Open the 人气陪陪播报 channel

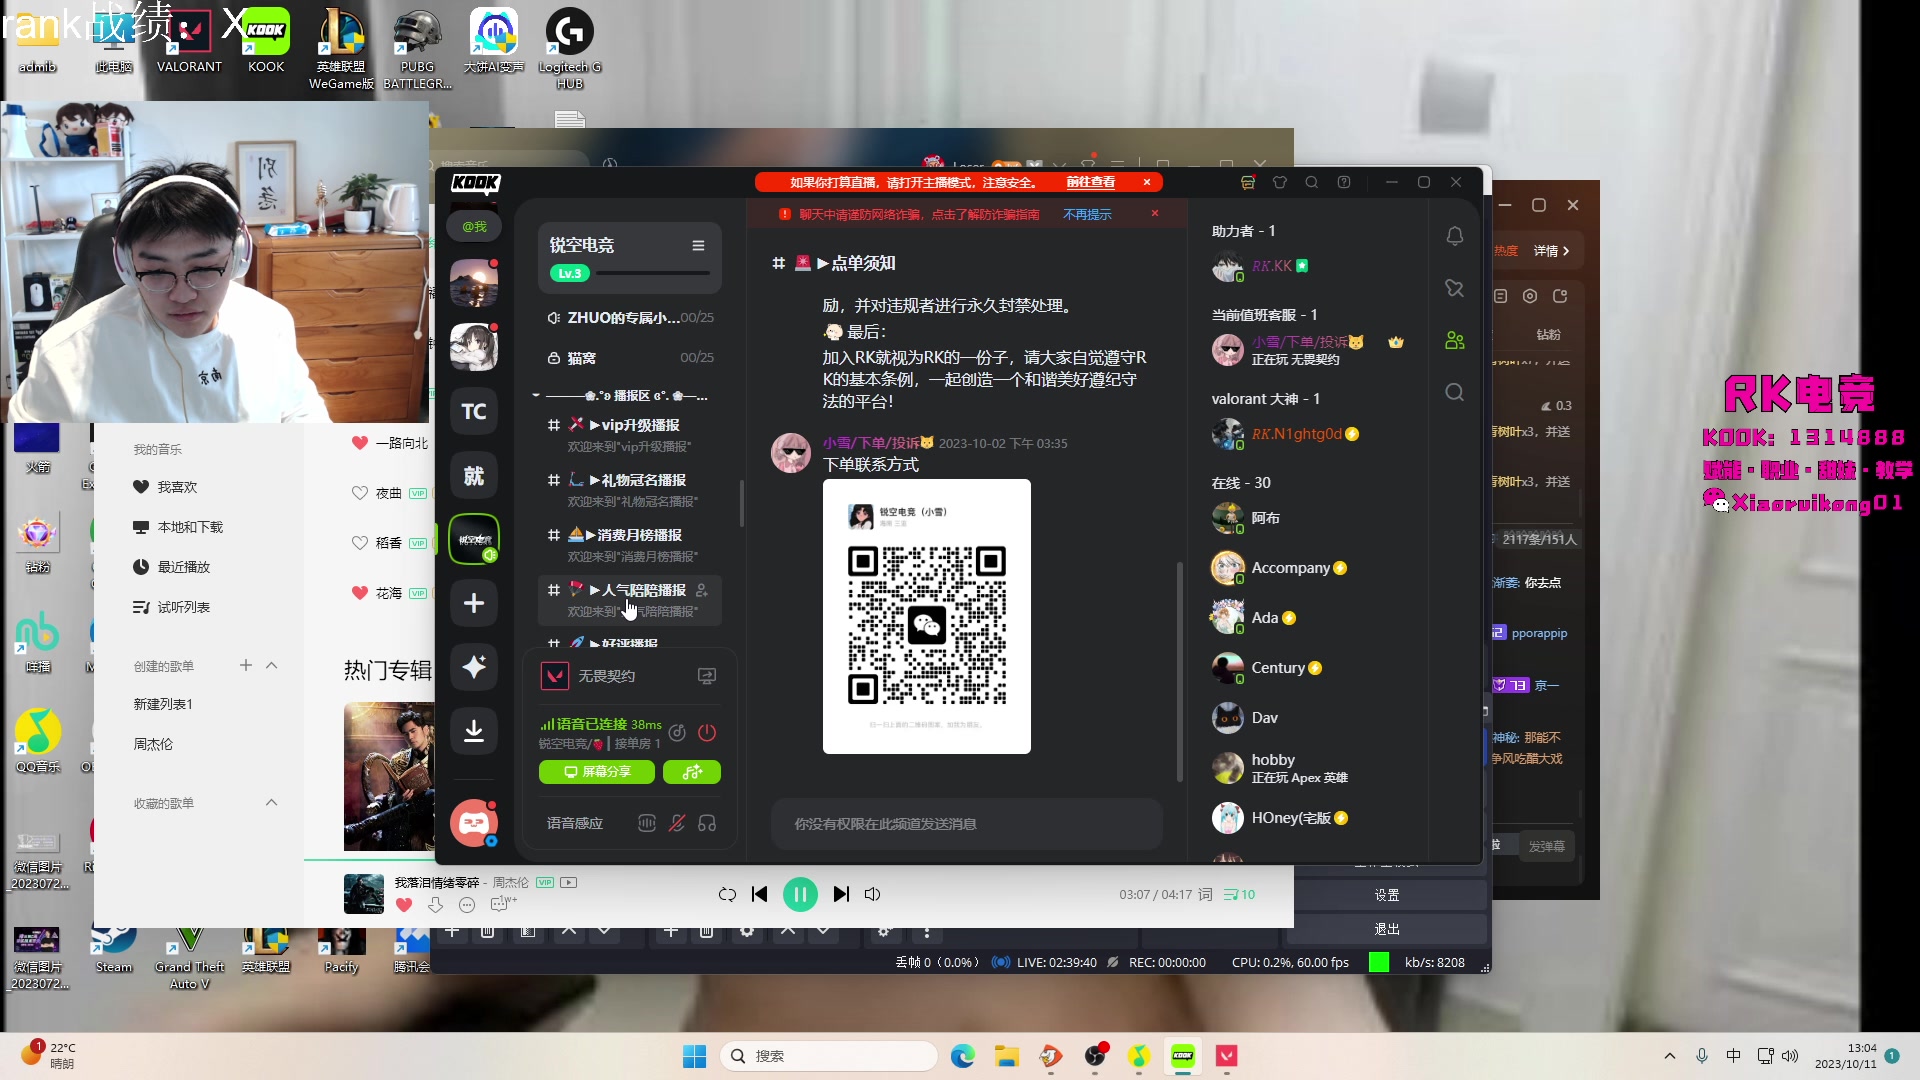630,600
